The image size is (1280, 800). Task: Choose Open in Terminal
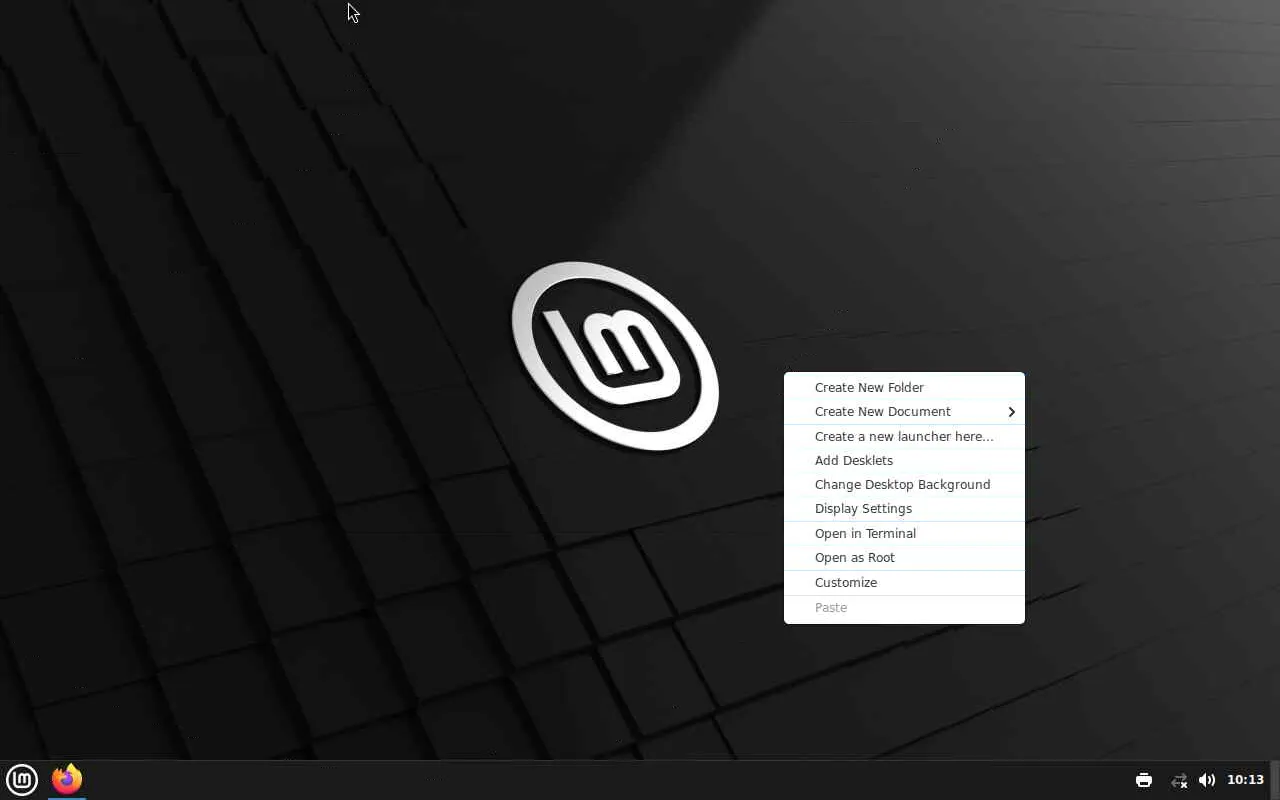(904, 533)
